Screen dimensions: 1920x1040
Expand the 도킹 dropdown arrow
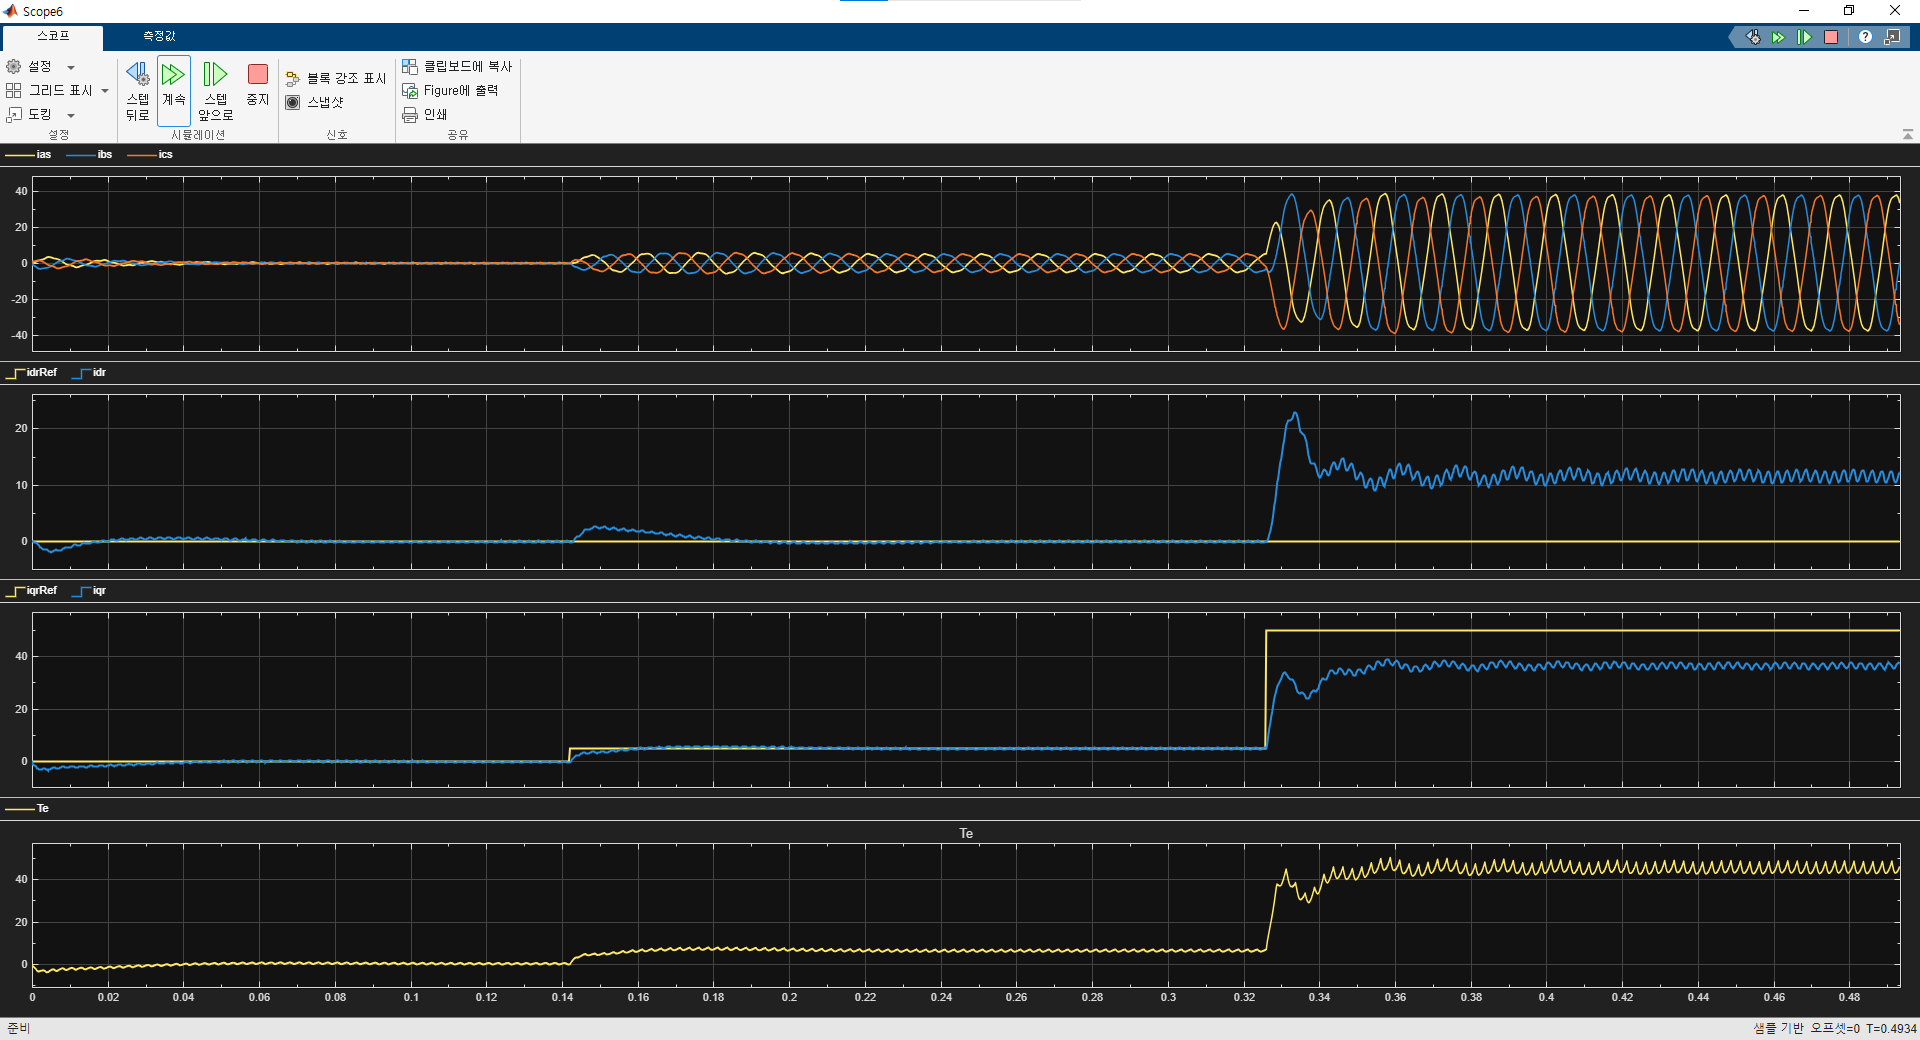71,116
